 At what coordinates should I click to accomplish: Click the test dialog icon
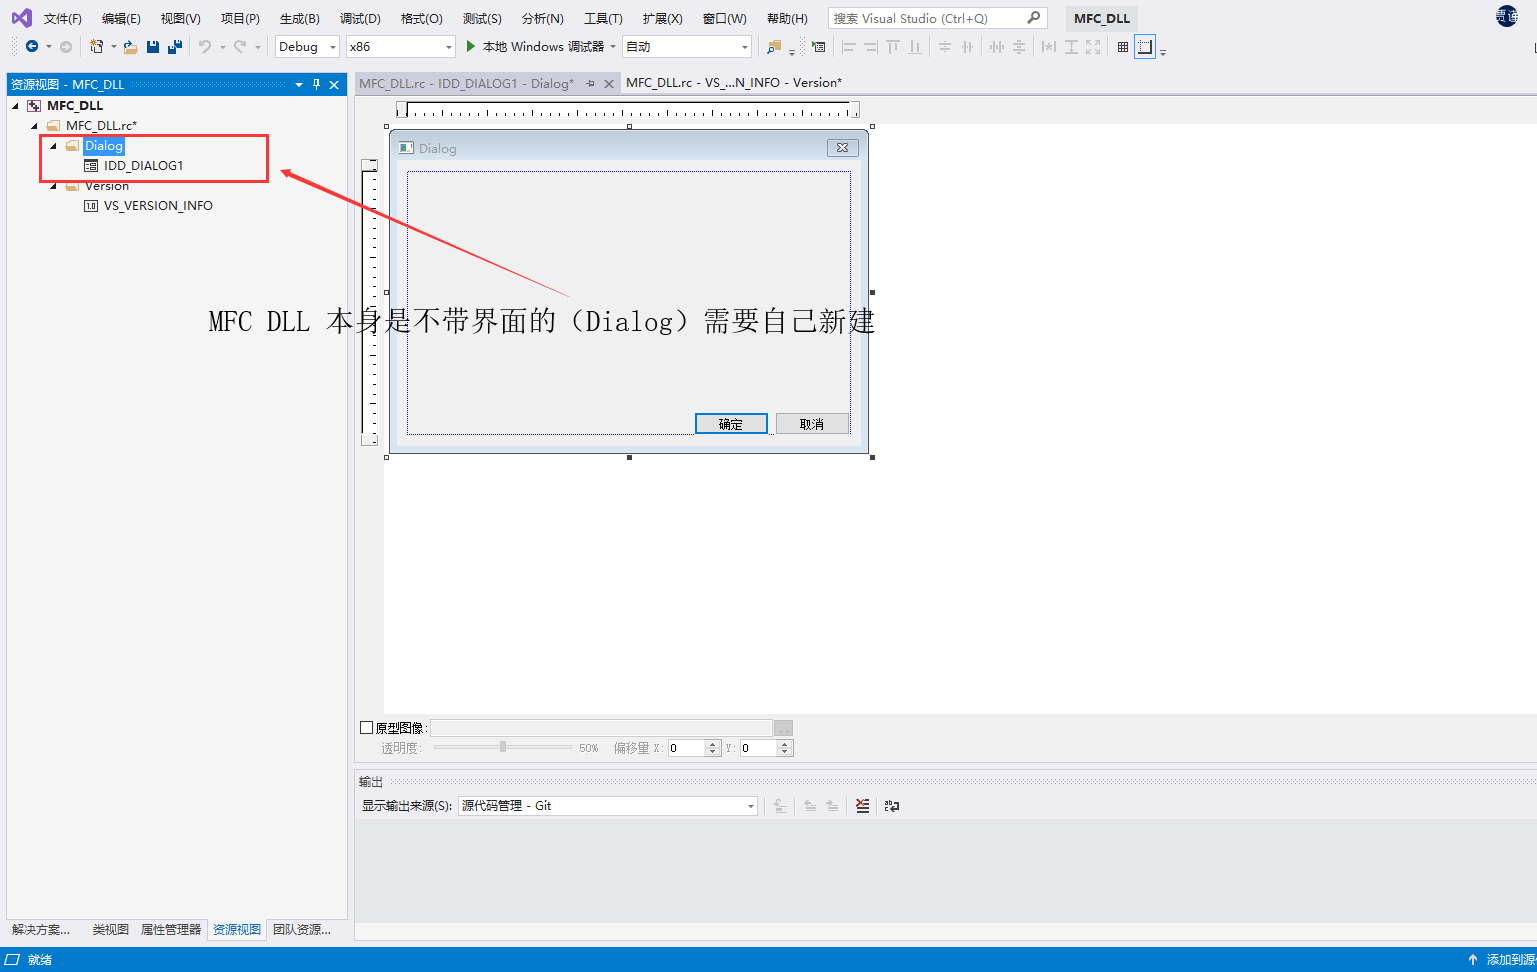point(819,46)
